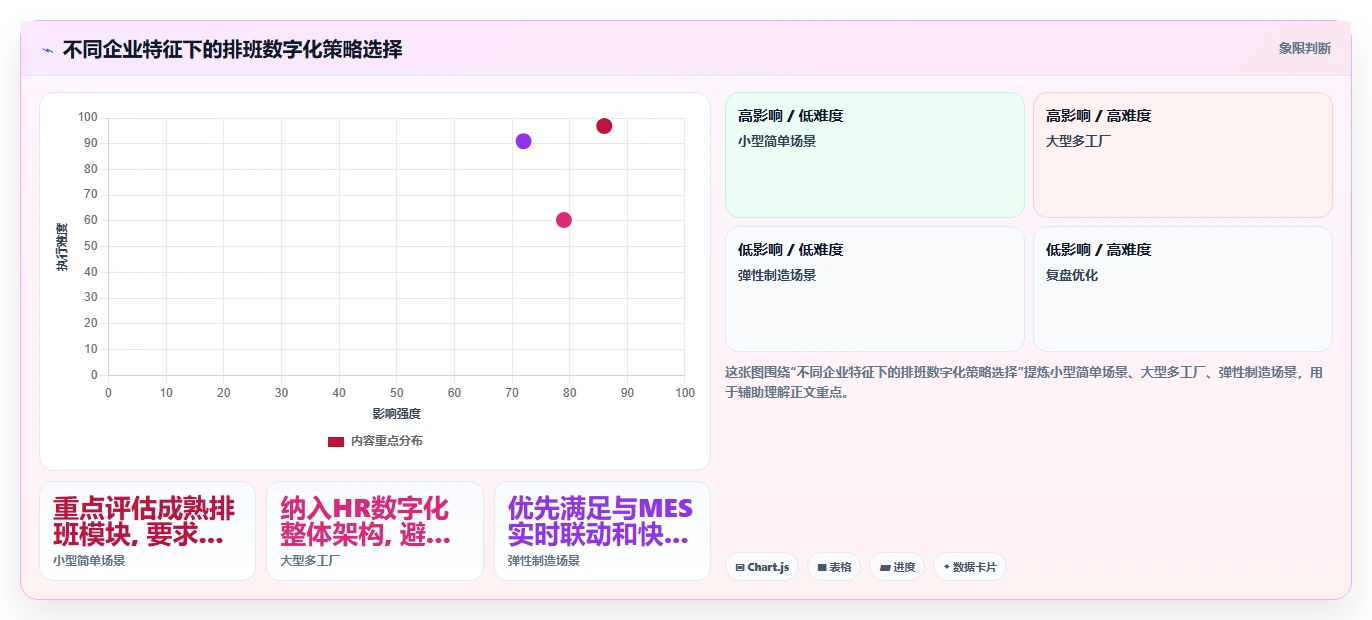1372x620 pixels.
Task: Click the 数据卡片 chip
Action: click(x=969, y=567)
